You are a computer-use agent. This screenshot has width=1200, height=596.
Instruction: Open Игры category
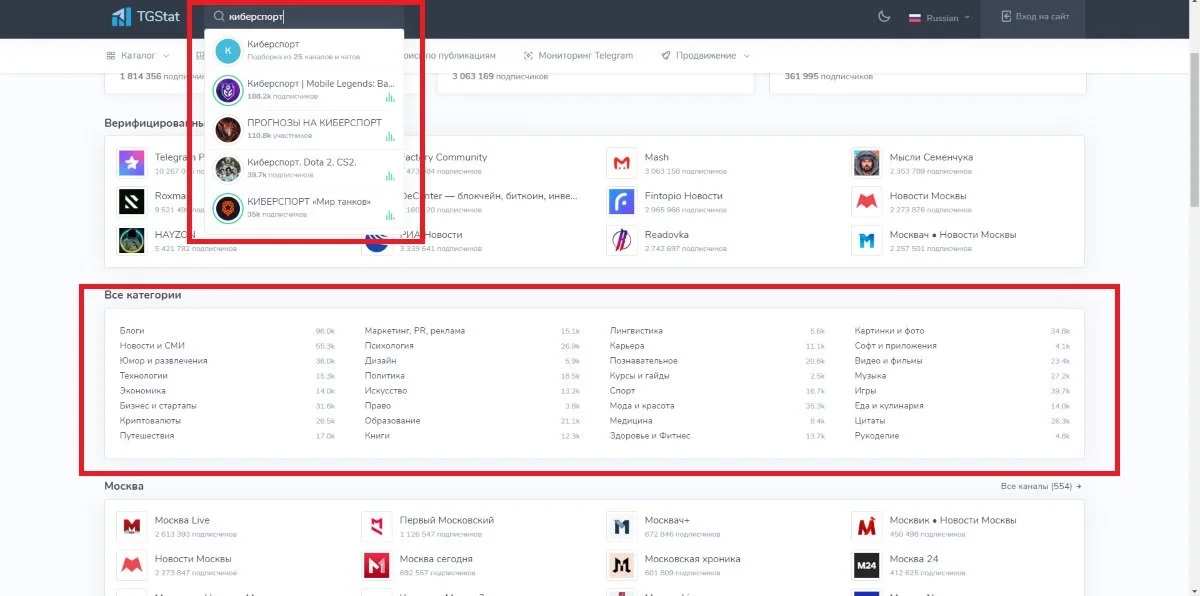(865, 390)
